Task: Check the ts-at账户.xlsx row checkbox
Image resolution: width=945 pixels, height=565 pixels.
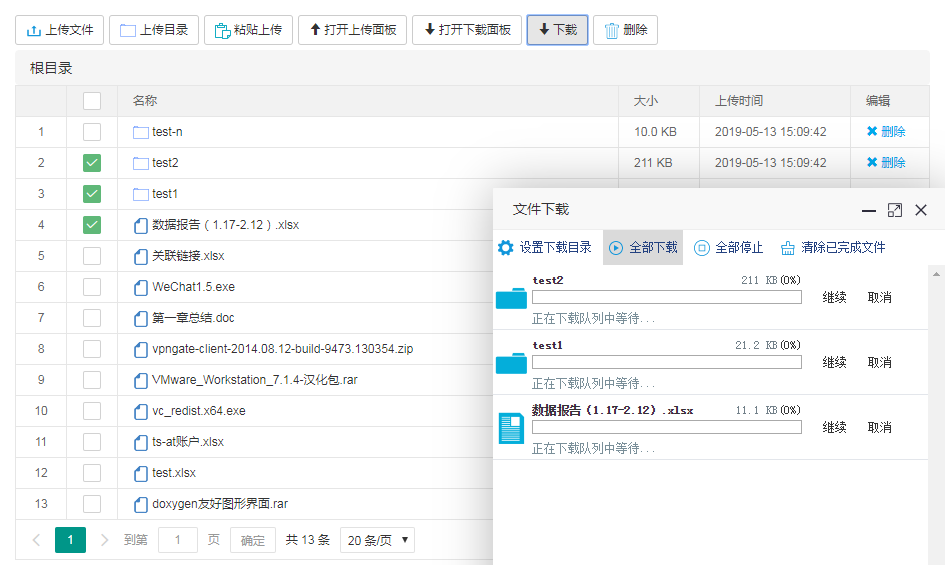Action: coord(92,442)
